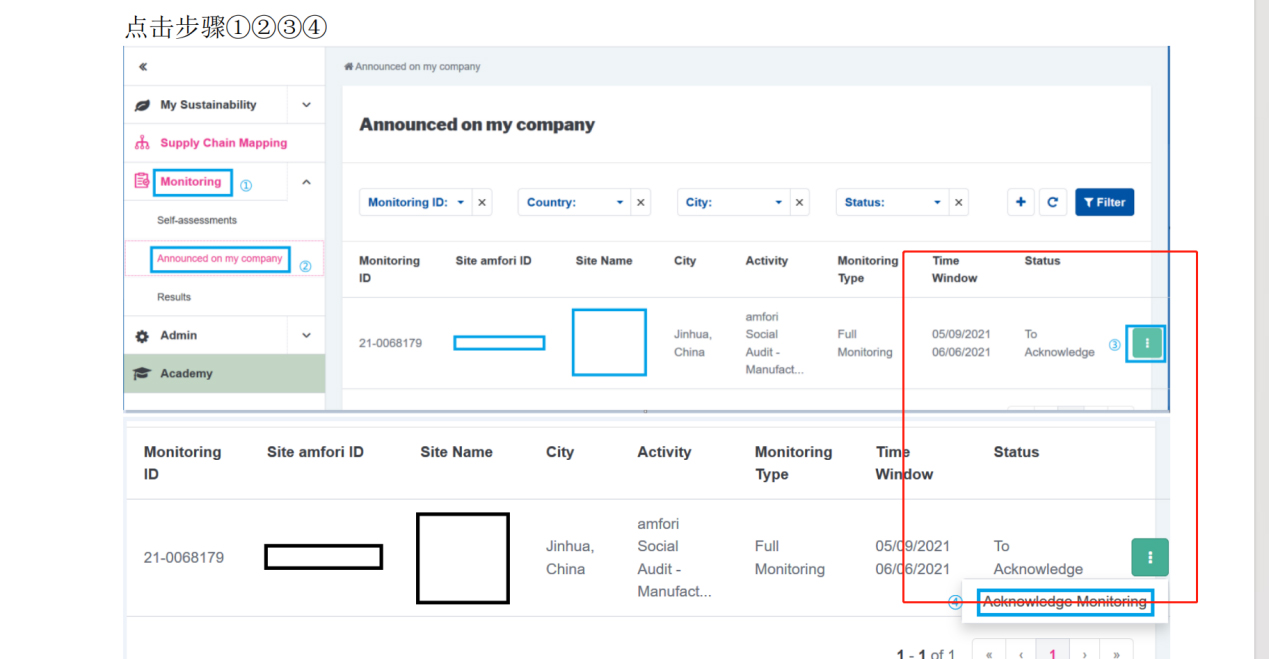Click monitoring ID 21-0068179 in the upper table
Viewport: 1269px width, 659px height.
click(390, 343)
